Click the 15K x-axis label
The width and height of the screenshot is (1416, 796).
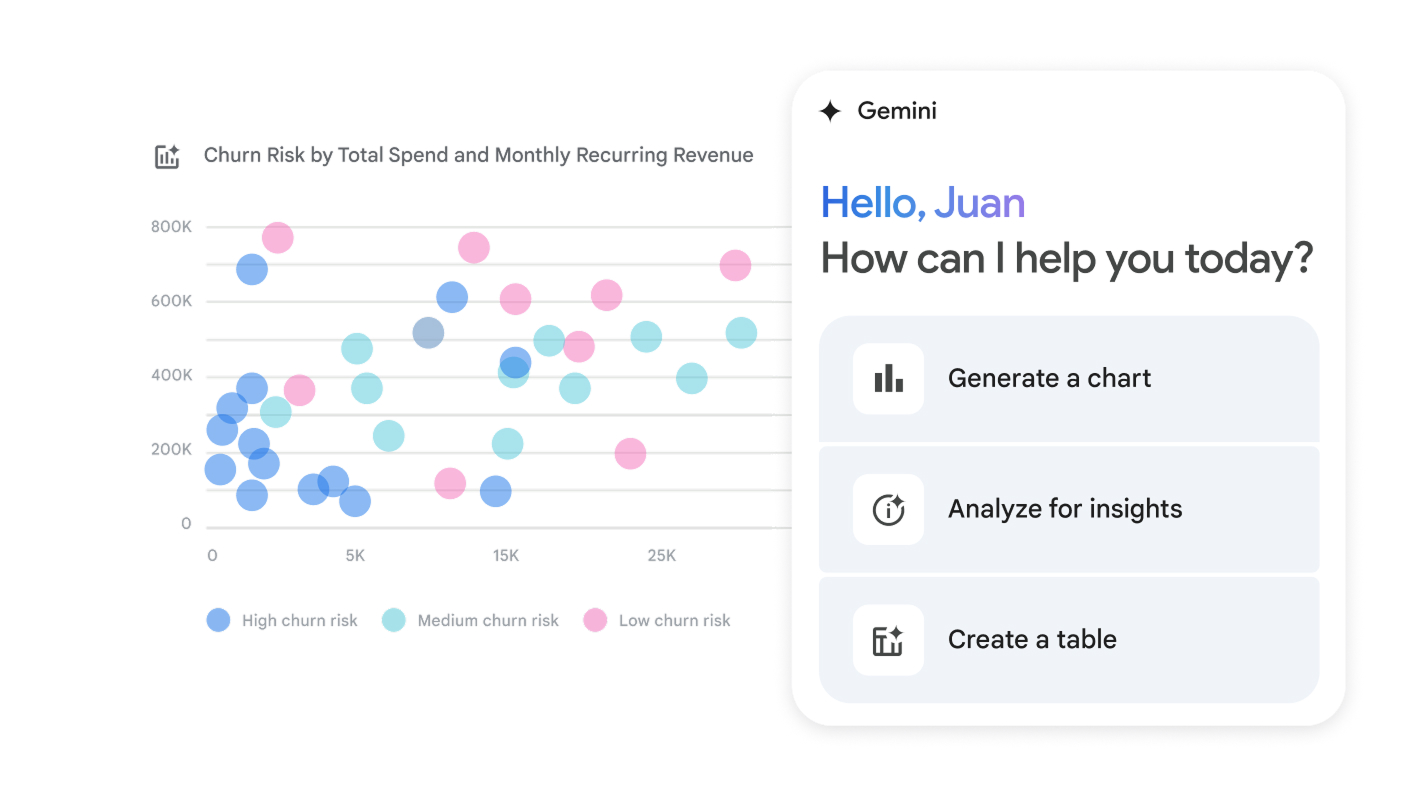click(x=506, y=556)
